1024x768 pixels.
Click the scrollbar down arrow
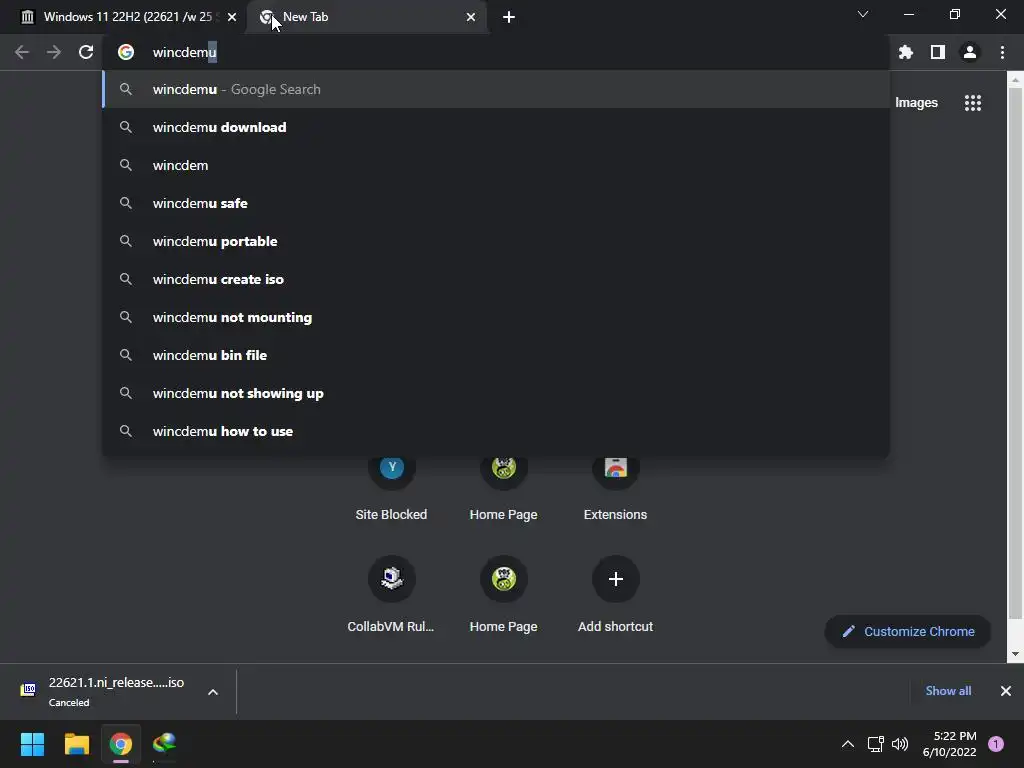1015,654
